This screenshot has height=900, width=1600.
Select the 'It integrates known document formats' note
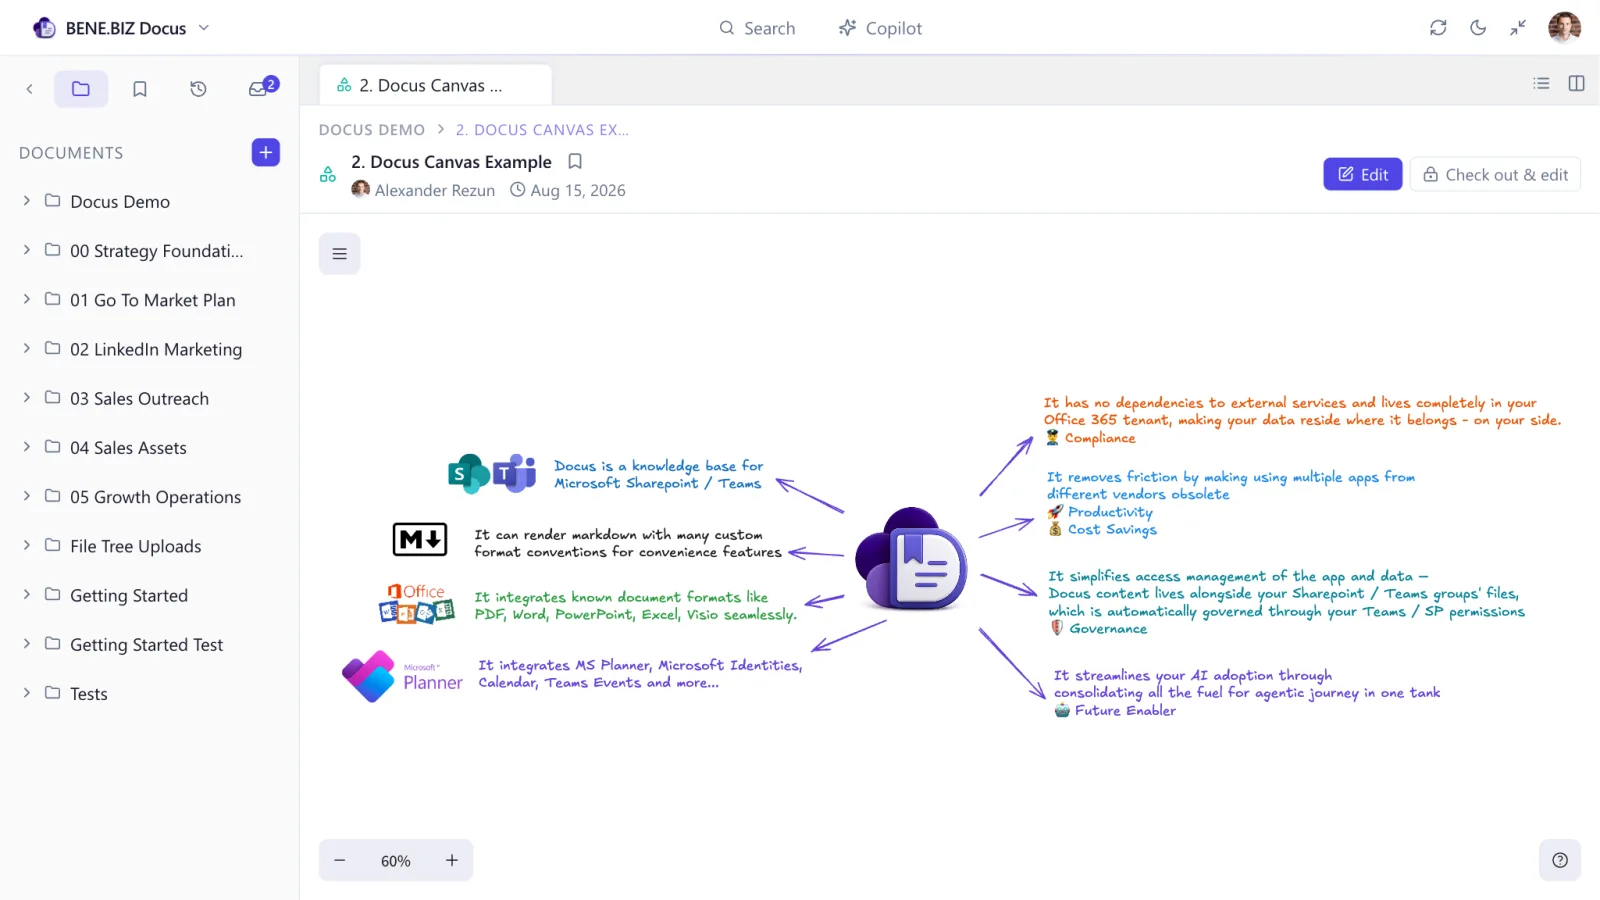[636, 605]
